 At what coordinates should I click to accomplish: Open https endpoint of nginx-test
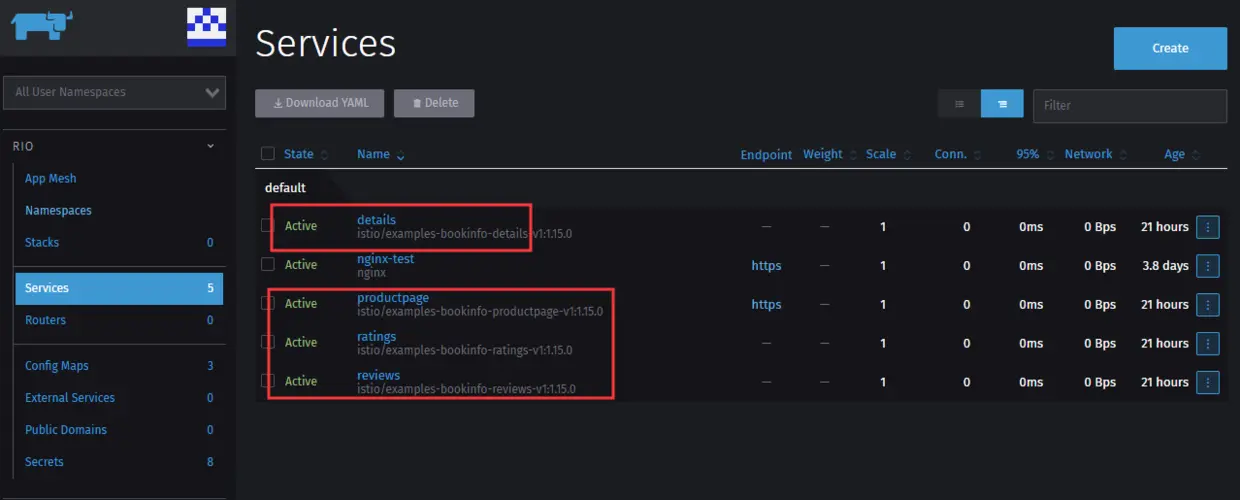pyautogui.click(x=766, y=266)
